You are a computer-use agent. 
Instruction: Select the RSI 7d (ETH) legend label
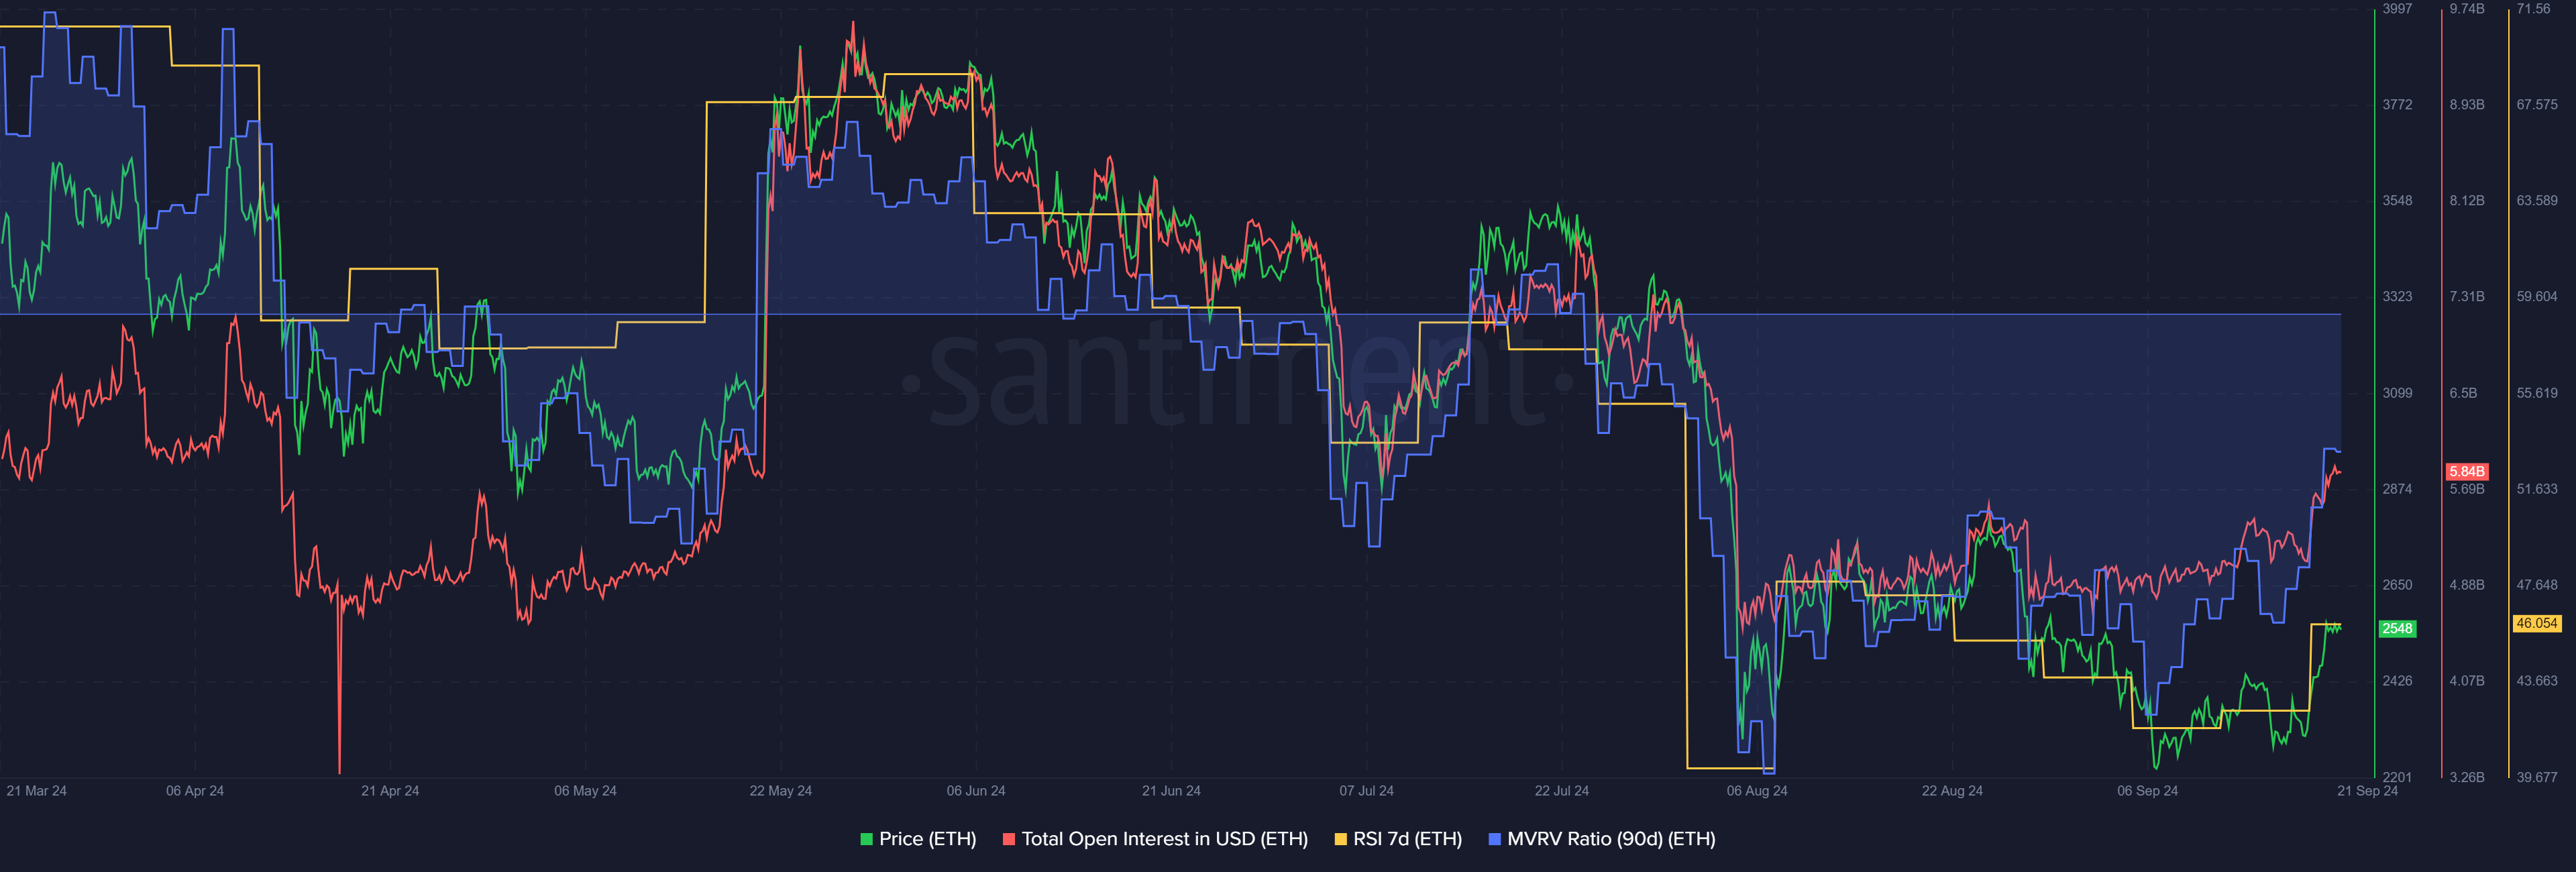tap(1407, 839)
